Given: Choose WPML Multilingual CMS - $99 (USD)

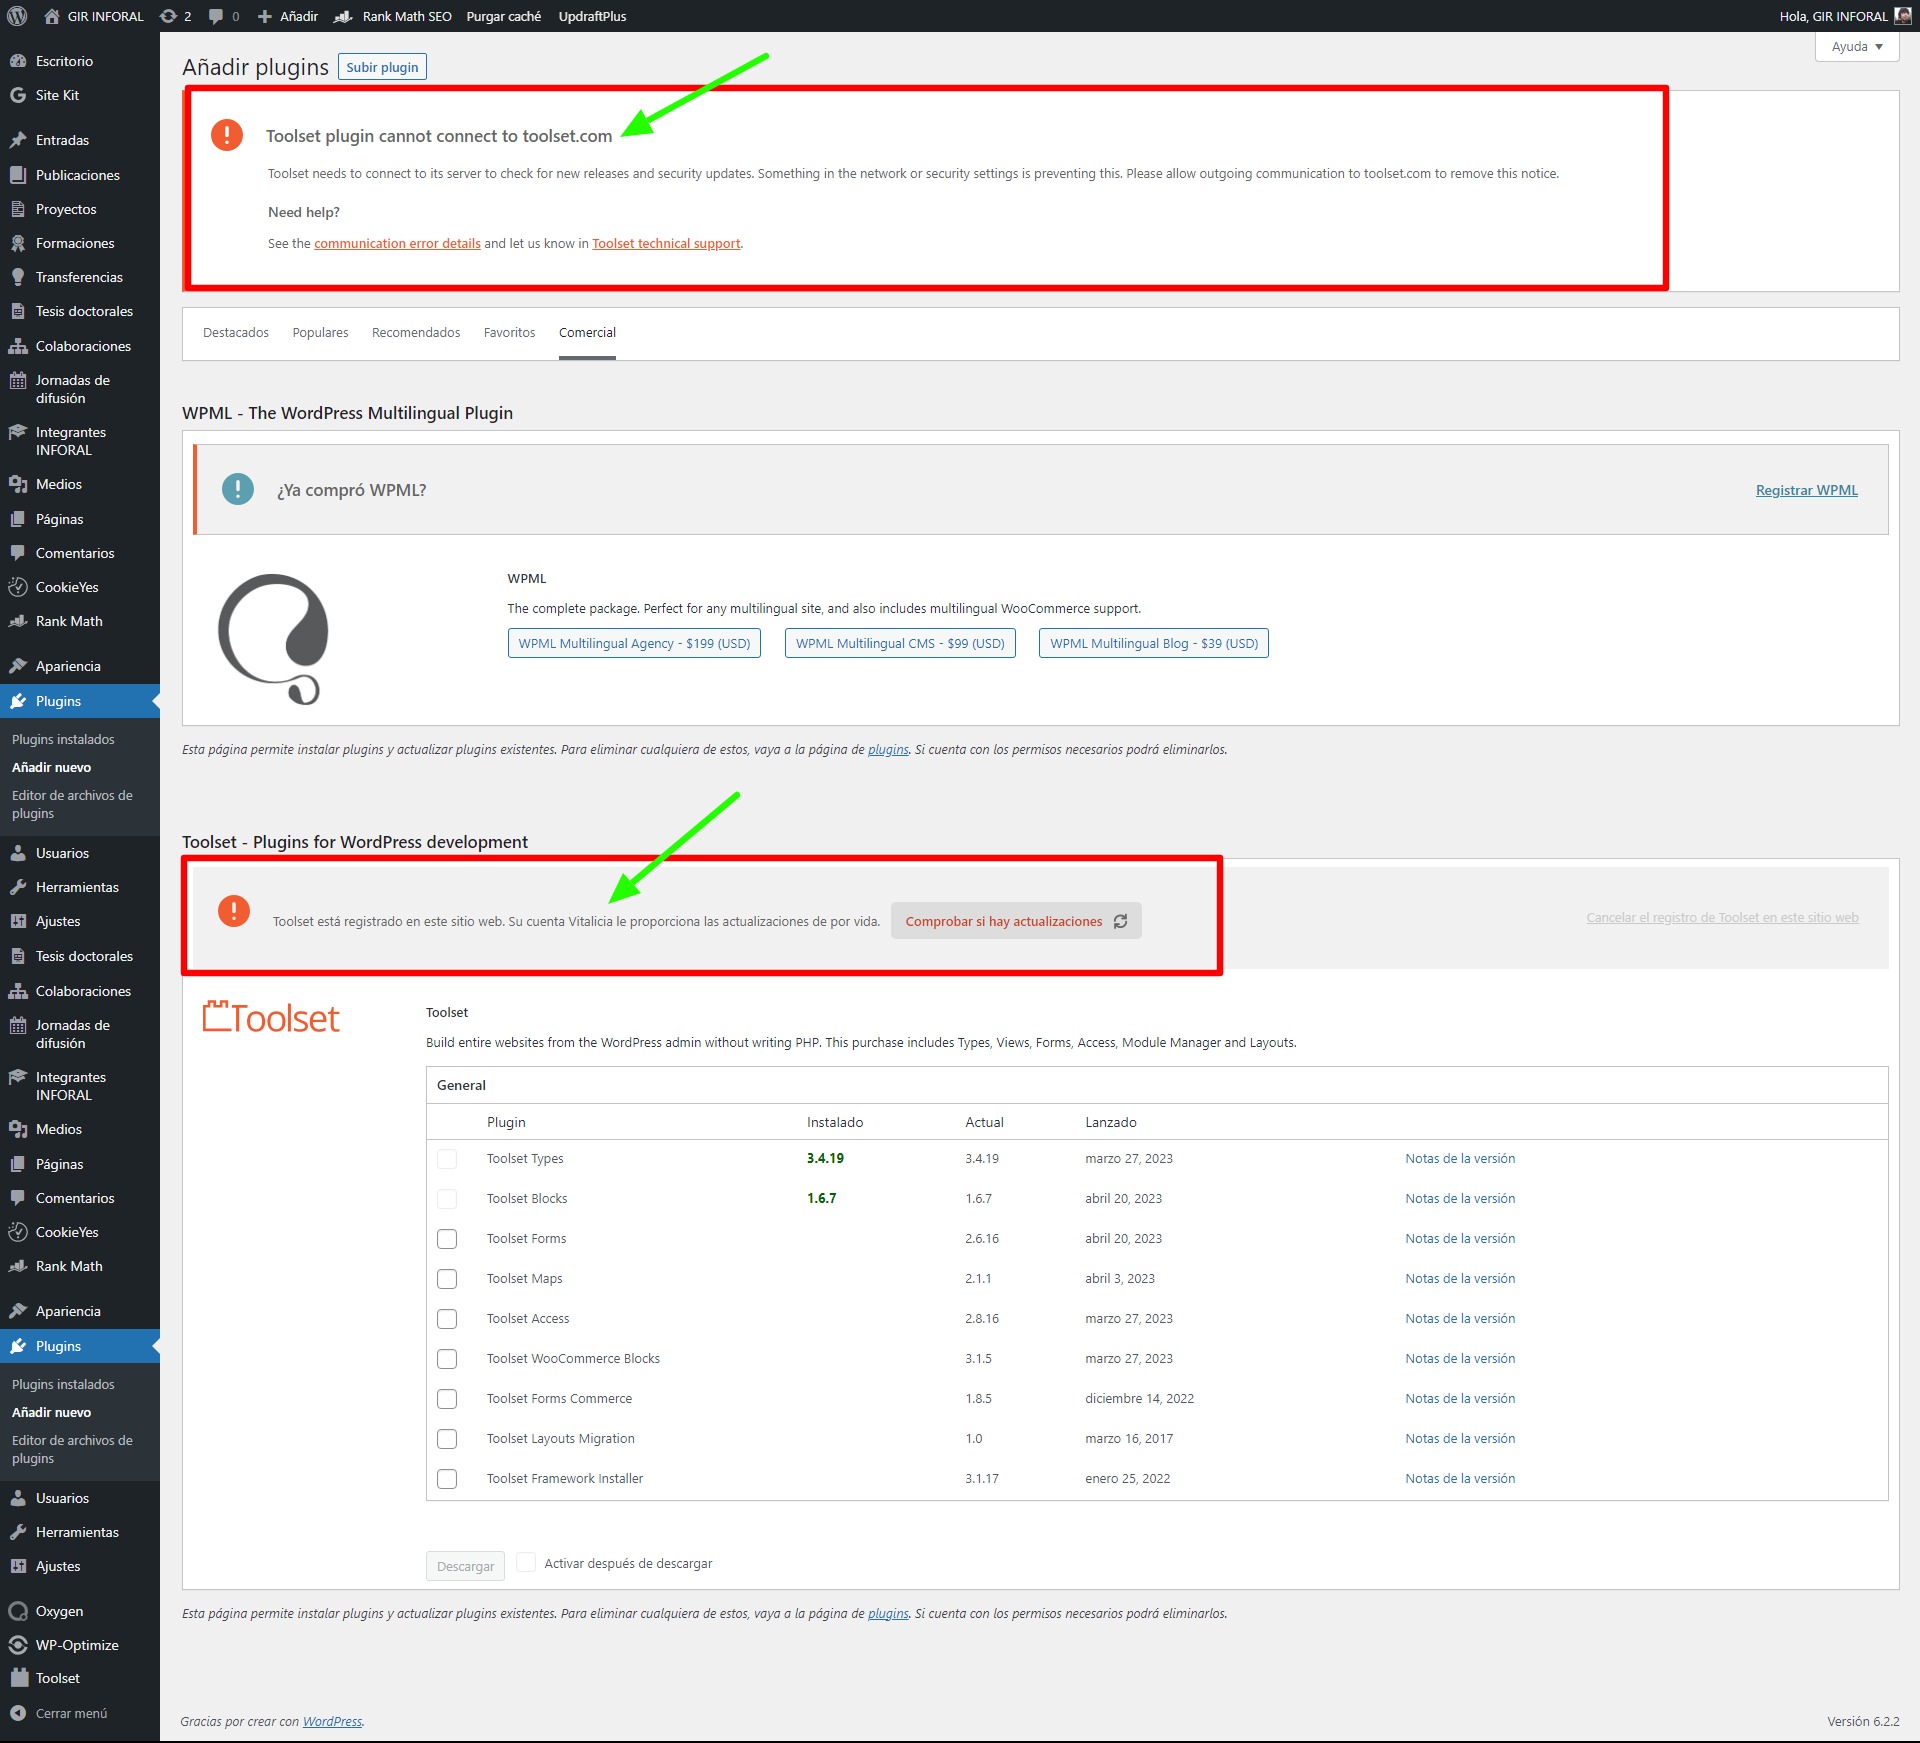Looking at the screenshot, I should click(x=900, y=643).
